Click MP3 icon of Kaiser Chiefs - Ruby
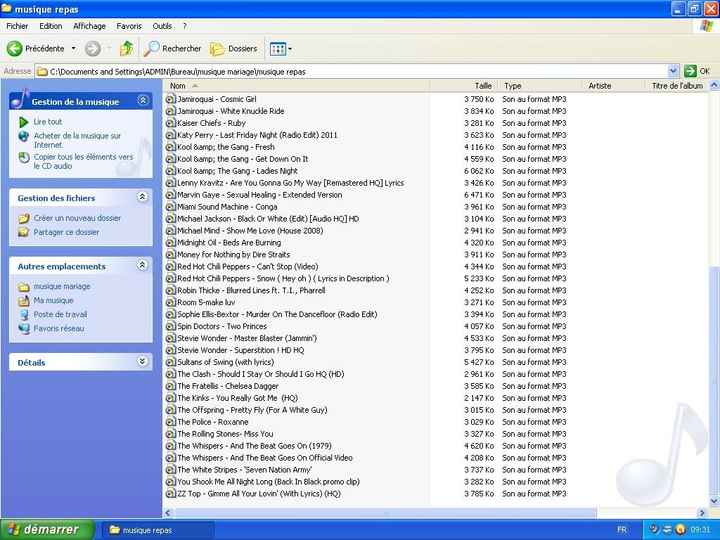Image resolution: width=720 pixels, height=540 pixels. 170,123
